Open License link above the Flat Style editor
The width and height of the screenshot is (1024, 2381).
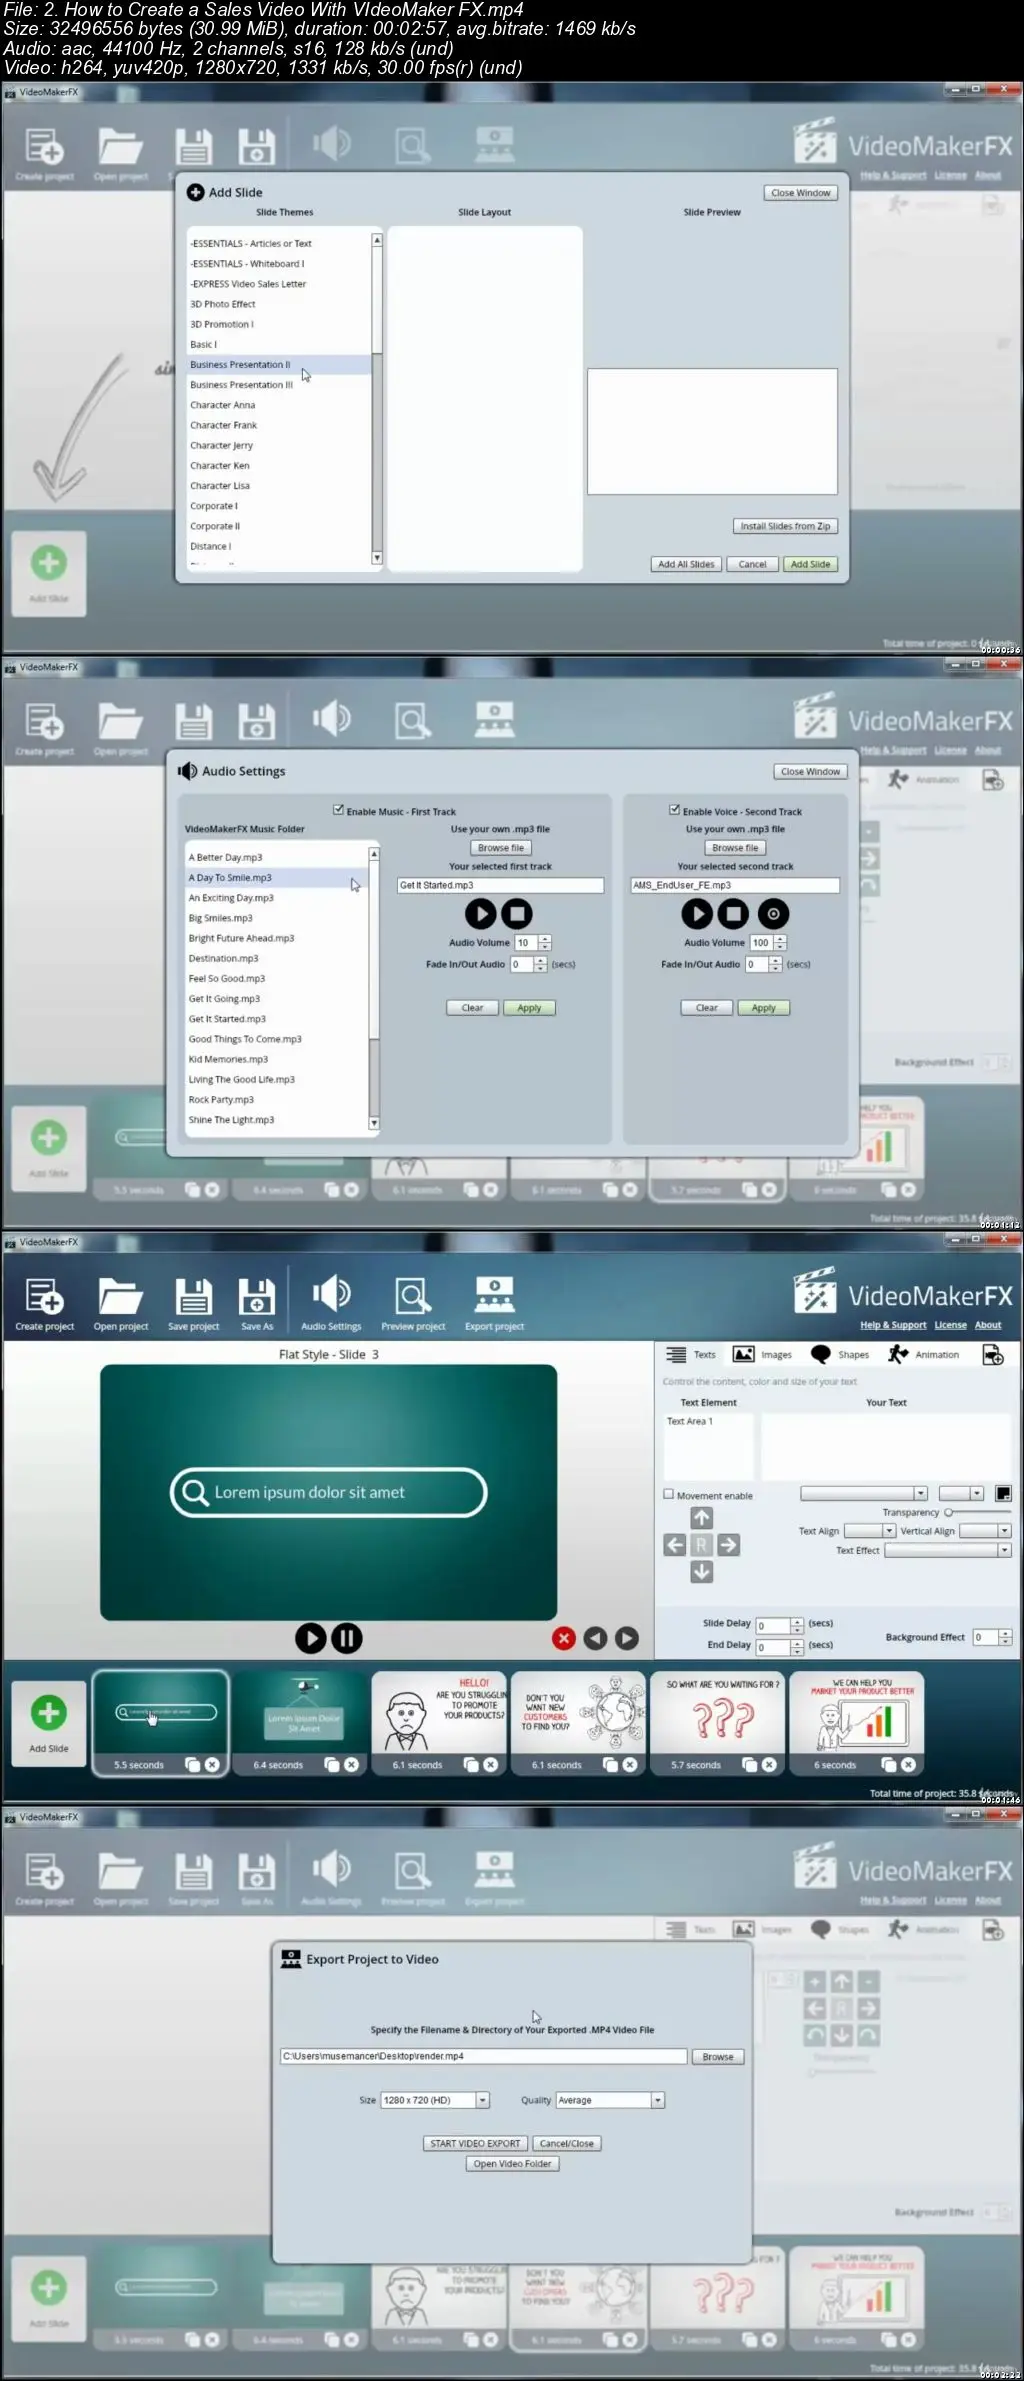pyautogui.click(x=950, y=1325)
